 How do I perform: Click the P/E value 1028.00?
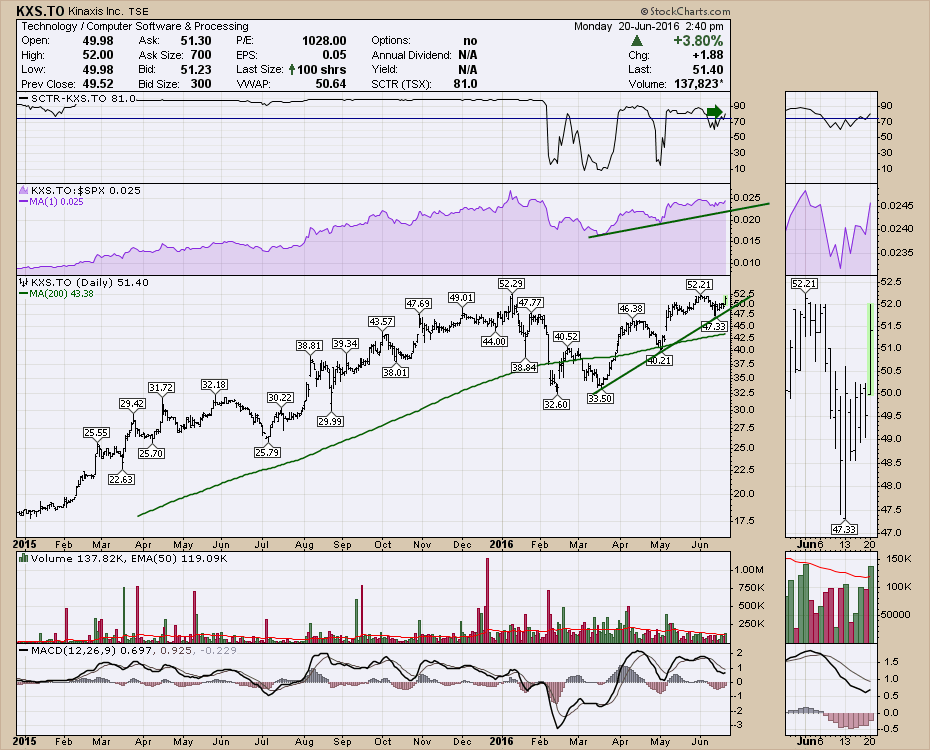(324, 41)
